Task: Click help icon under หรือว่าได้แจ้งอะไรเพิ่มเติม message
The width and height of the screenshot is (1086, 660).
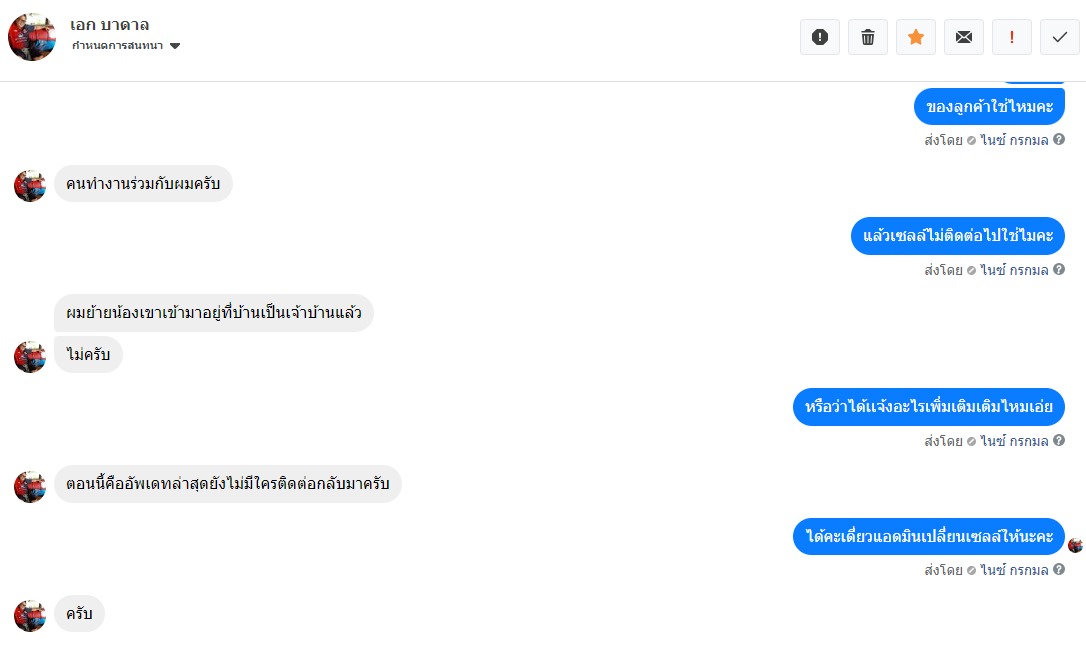Action: (x=1059, y=440)
